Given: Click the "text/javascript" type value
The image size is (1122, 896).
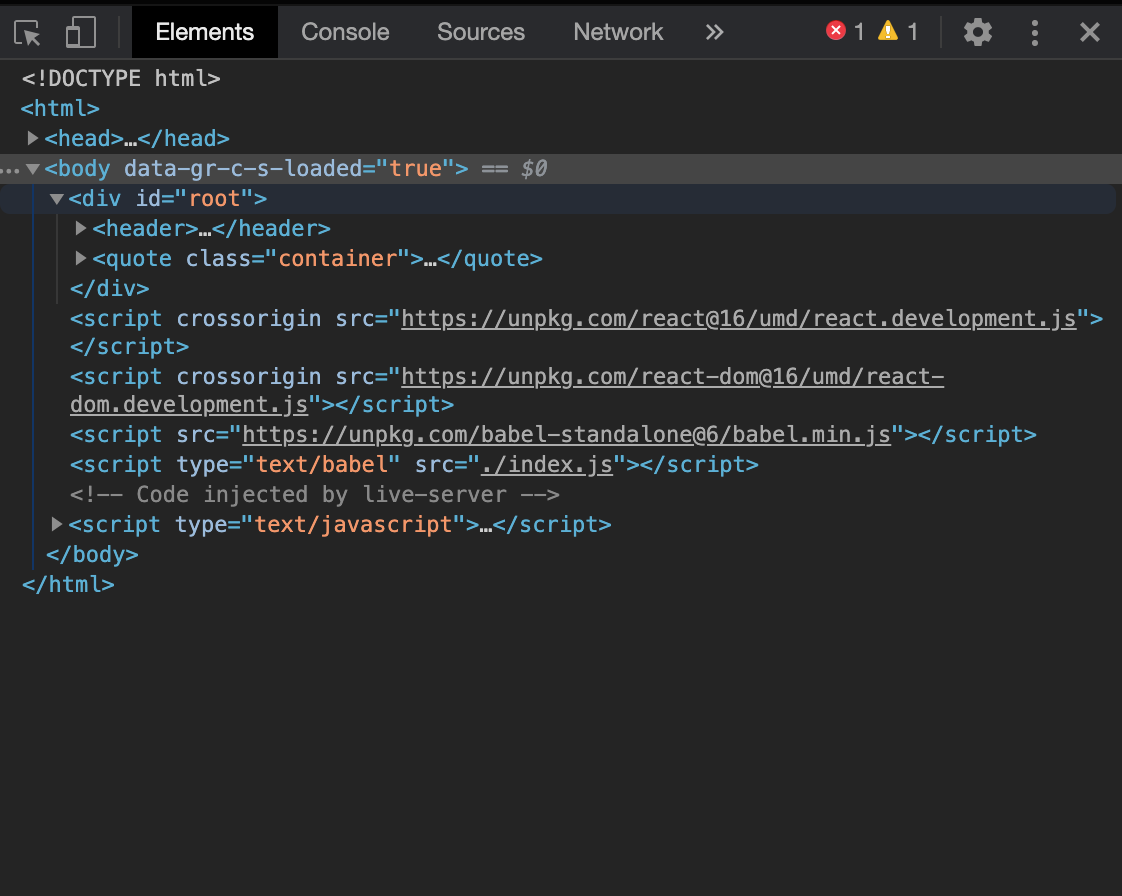Looking at the screenshot, I should (x=353, y=525).
